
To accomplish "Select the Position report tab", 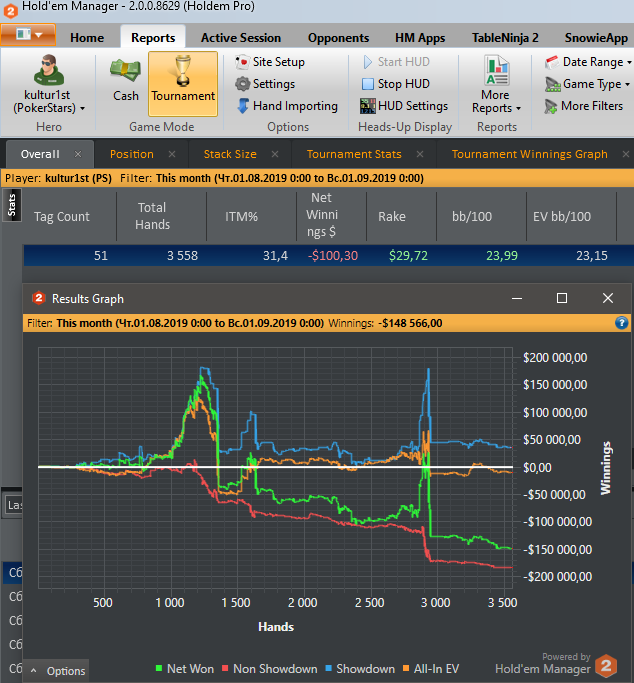I will coord(132,154).
